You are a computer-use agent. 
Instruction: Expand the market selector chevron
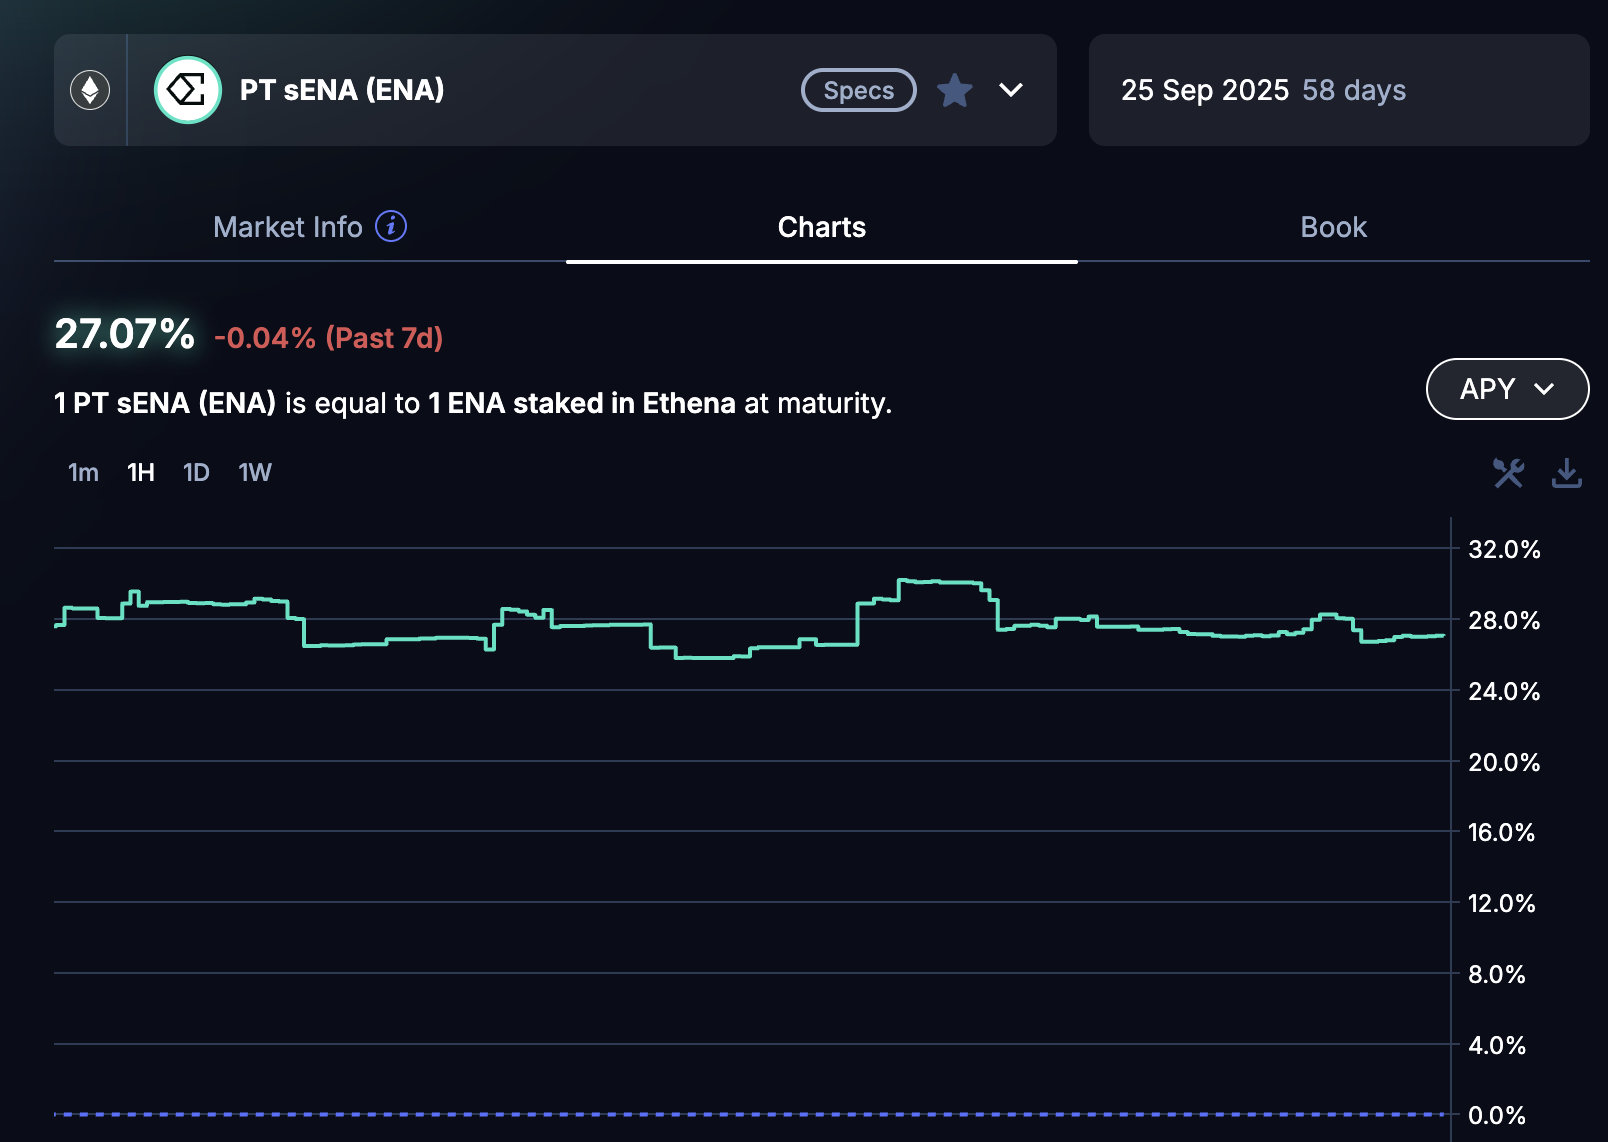point(1011,90)
